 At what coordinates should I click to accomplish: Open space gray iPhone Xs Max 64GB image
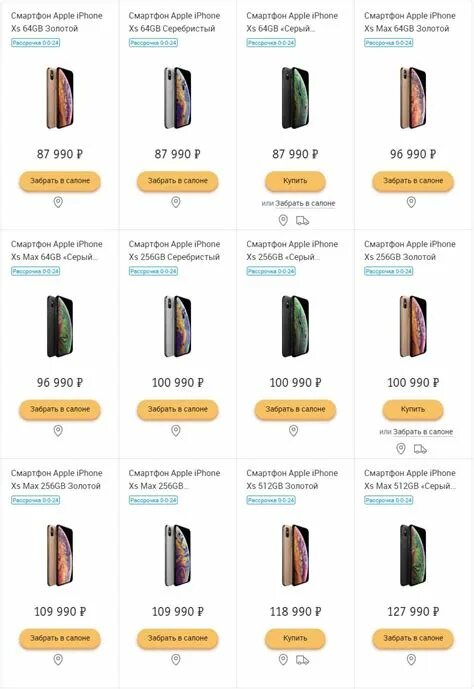[x=60, y=326]
